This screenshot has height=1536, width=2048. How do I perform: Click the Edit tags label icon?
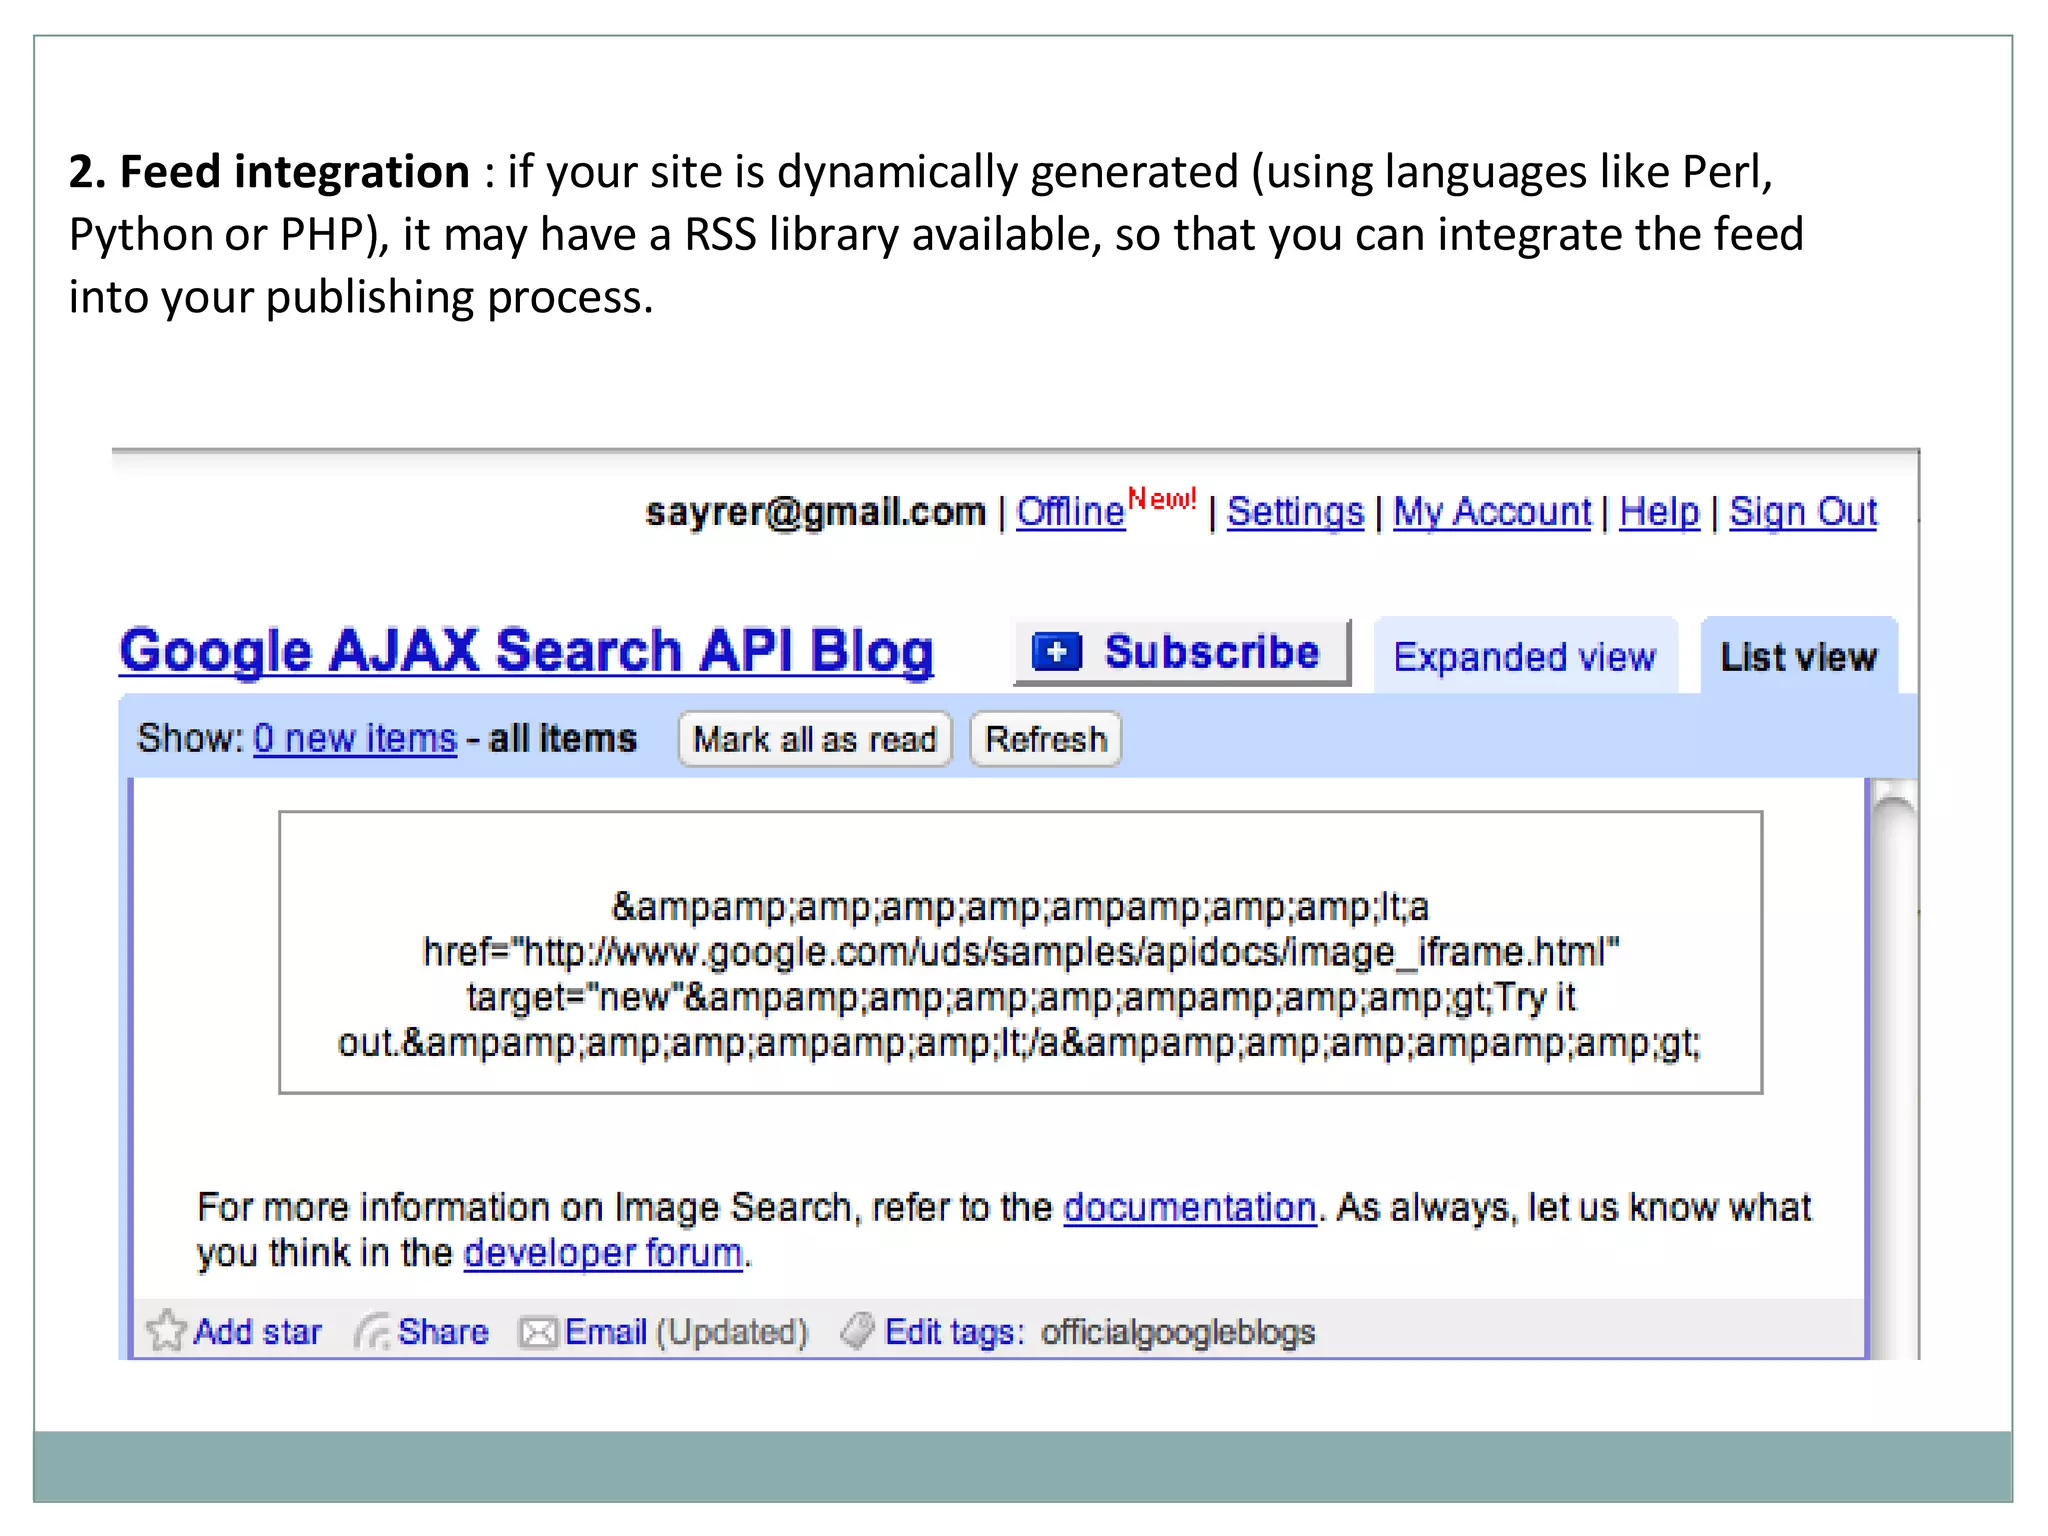coord(857,1331)
